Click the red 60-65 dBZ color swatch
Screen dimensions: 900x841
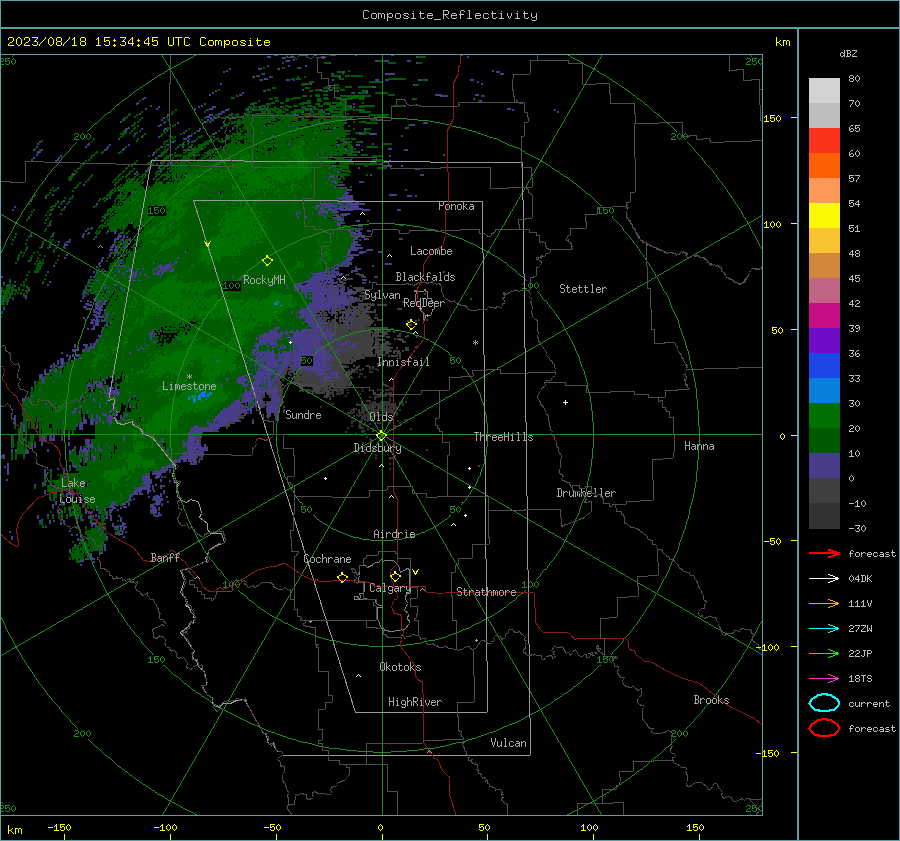tap(824, 141)
